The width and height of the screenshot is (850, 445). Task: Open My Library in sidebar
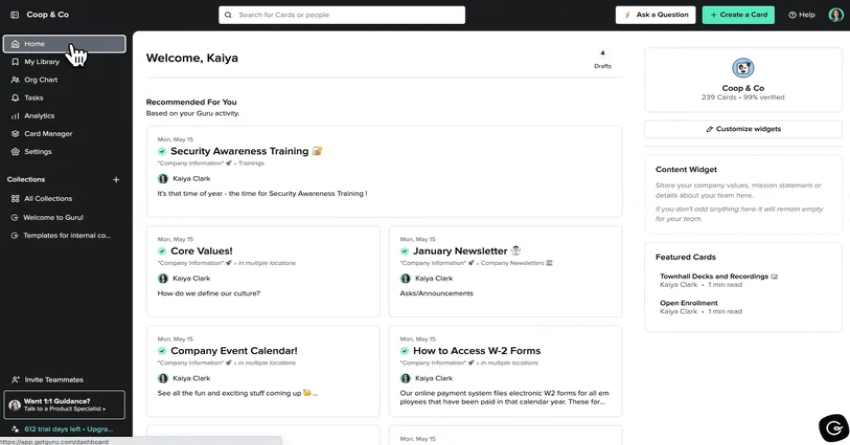point(42,62)
